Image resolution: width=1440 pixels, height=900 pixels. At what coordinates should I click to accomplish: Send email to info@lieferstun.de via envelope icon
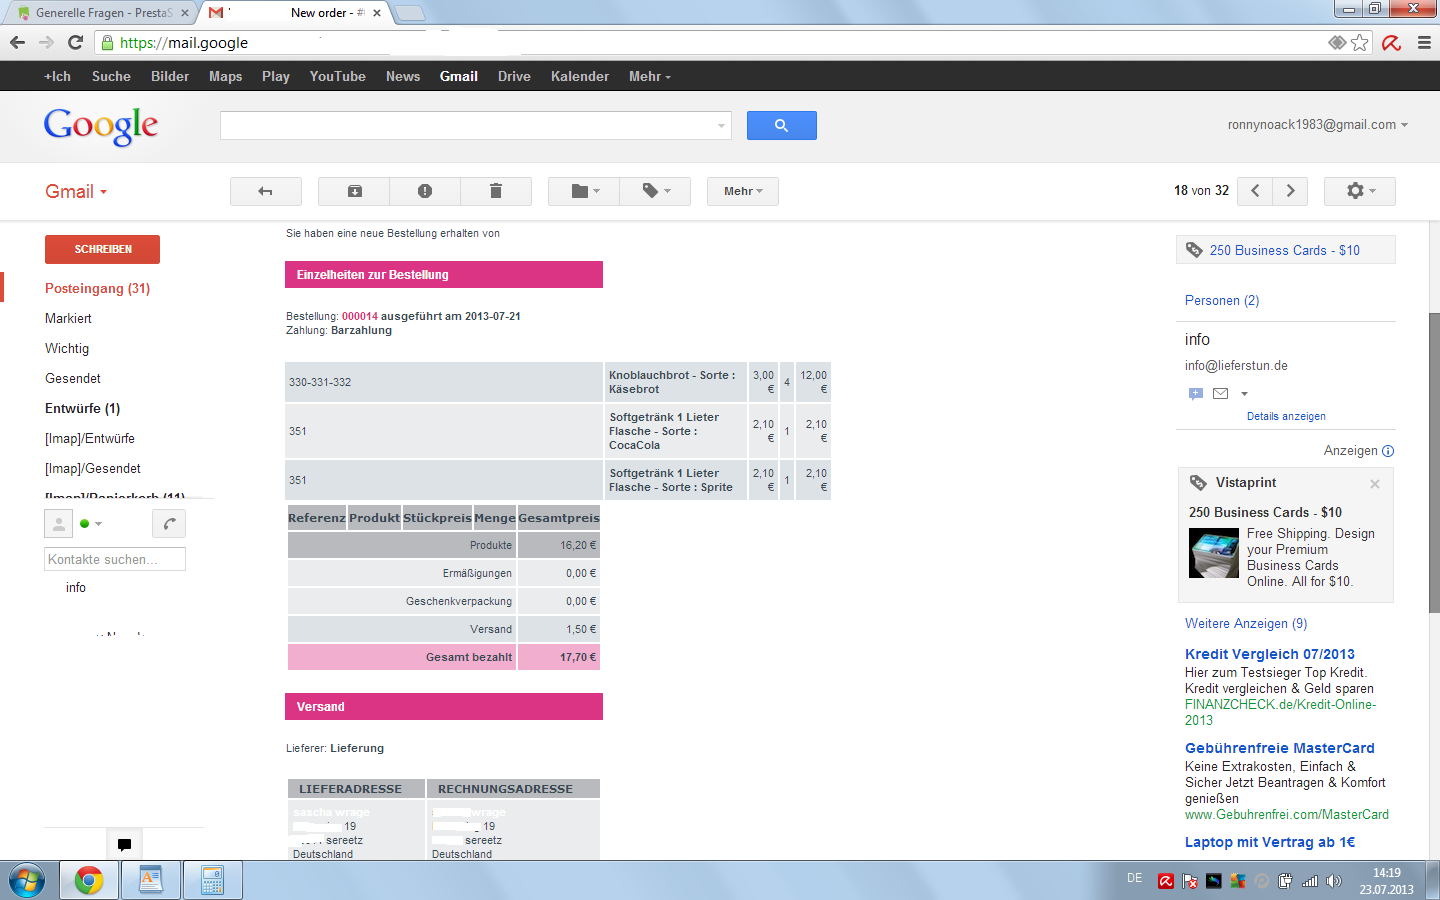pos(1220,394)
